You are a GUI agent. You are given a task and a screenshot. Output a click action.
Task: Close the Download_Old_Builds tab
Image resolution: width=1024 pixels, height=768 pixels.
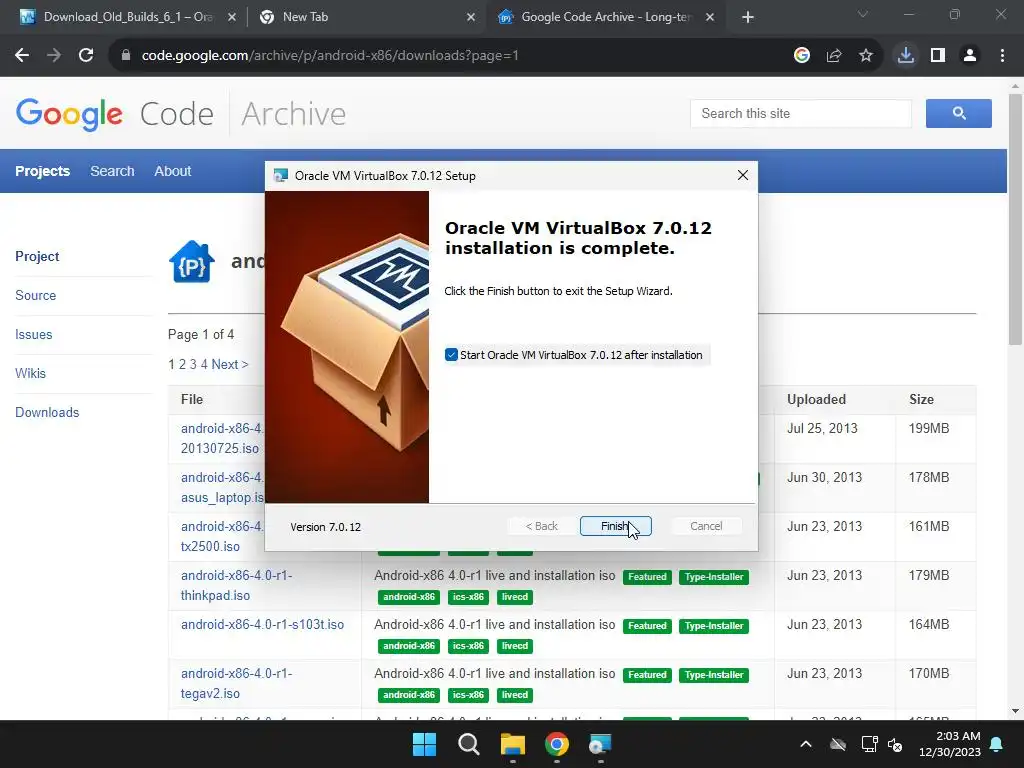[232, 17]
